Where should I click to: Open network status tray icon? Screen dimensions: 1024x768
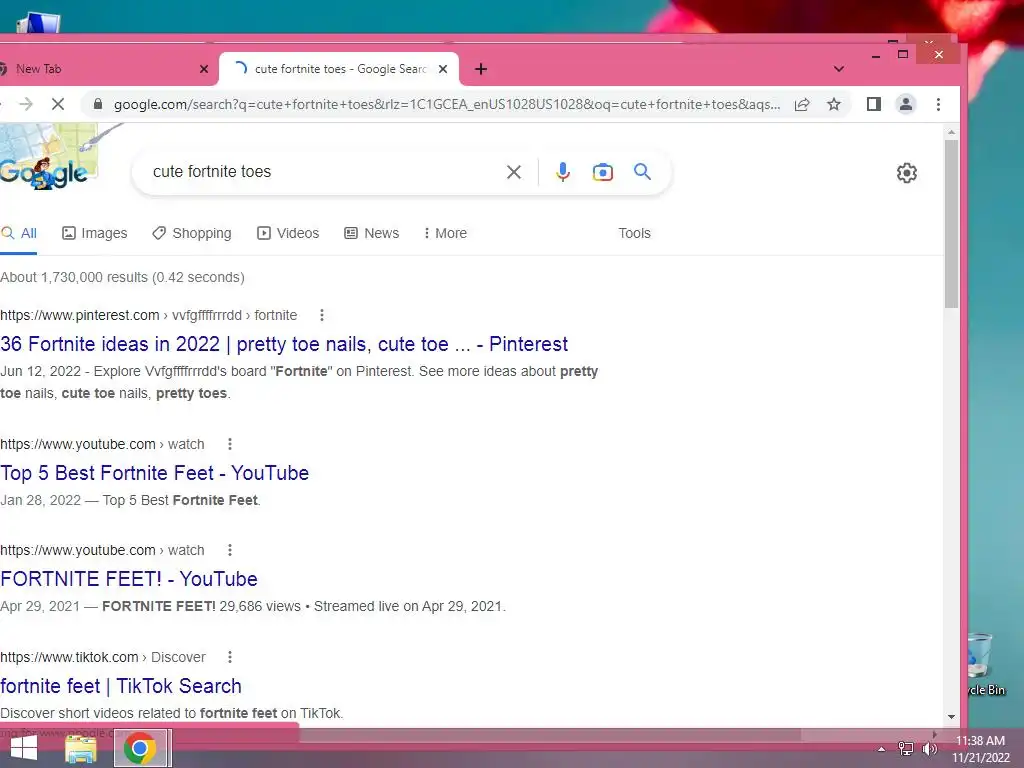(x=906, y=748)
